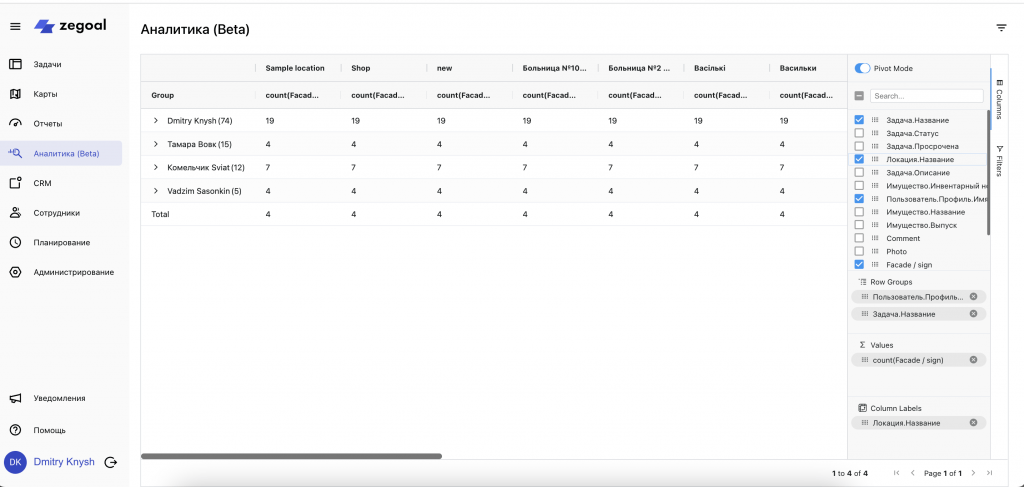Remove count(Facade / sign) from Values

tap(973, 359)
